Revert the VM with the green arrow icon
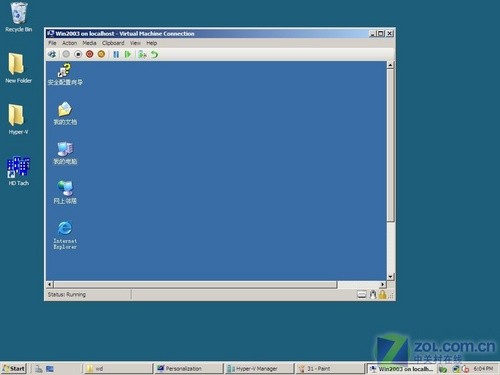Image resolution: width=500 pixels, height=375 pixels. coord(154,54)
